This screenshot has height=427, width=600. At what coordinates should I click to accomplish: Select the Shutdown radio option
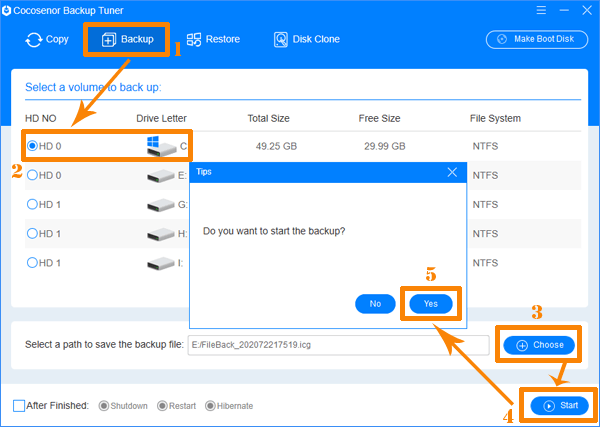click(x=103, y=406)
